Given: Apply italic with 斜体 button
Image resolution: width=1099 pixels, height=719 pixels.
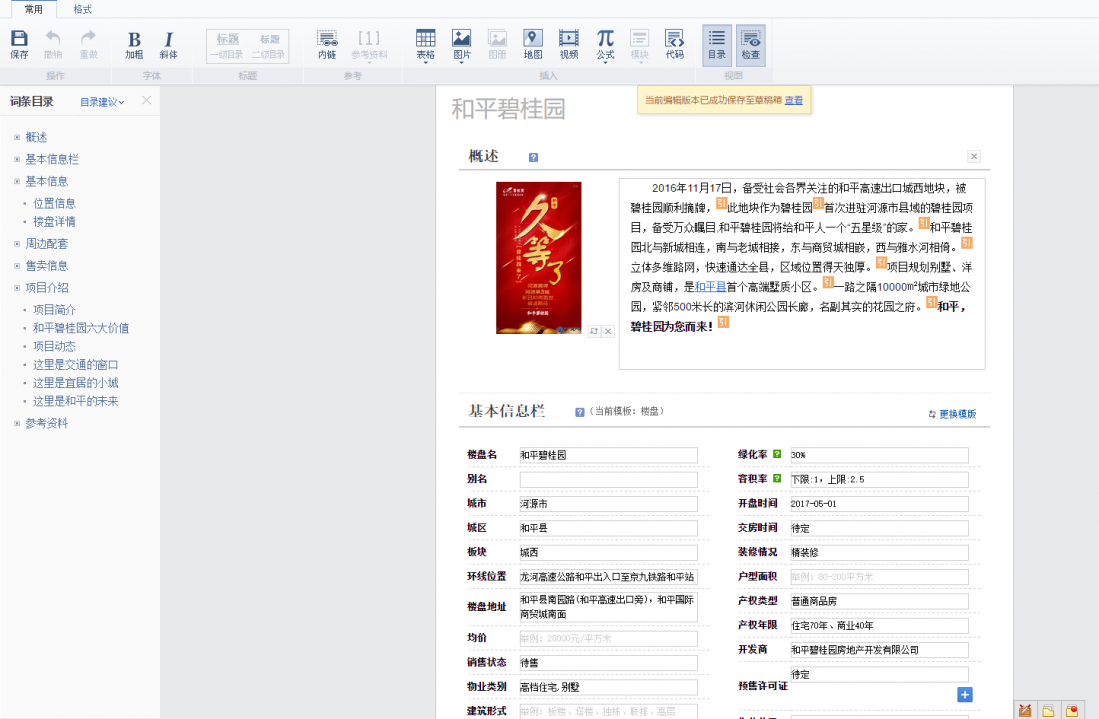Looking at the screenshot, I should pyautogui.click(x=168, y=44).
